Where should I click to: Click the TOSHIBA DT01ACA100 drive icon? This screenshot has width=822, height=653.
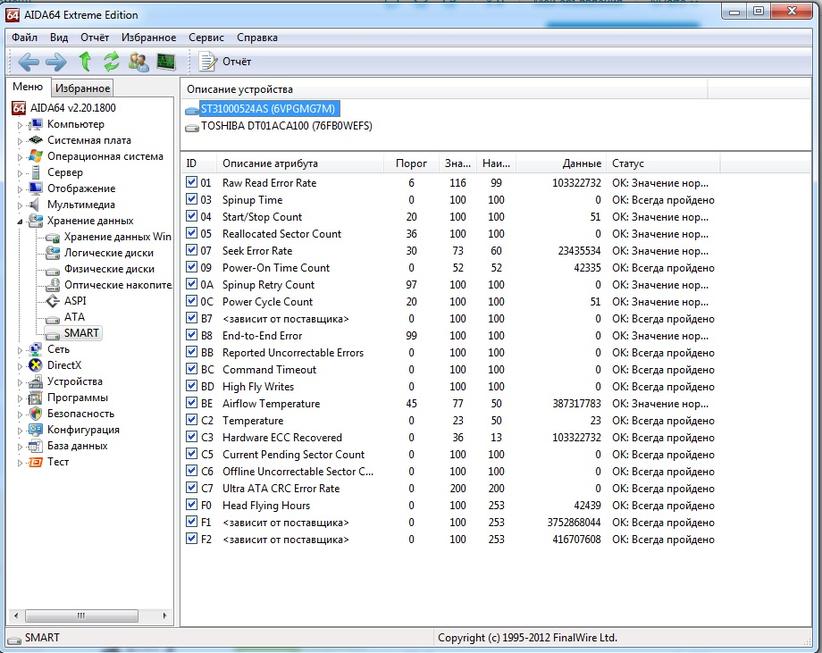coord(192,127)
